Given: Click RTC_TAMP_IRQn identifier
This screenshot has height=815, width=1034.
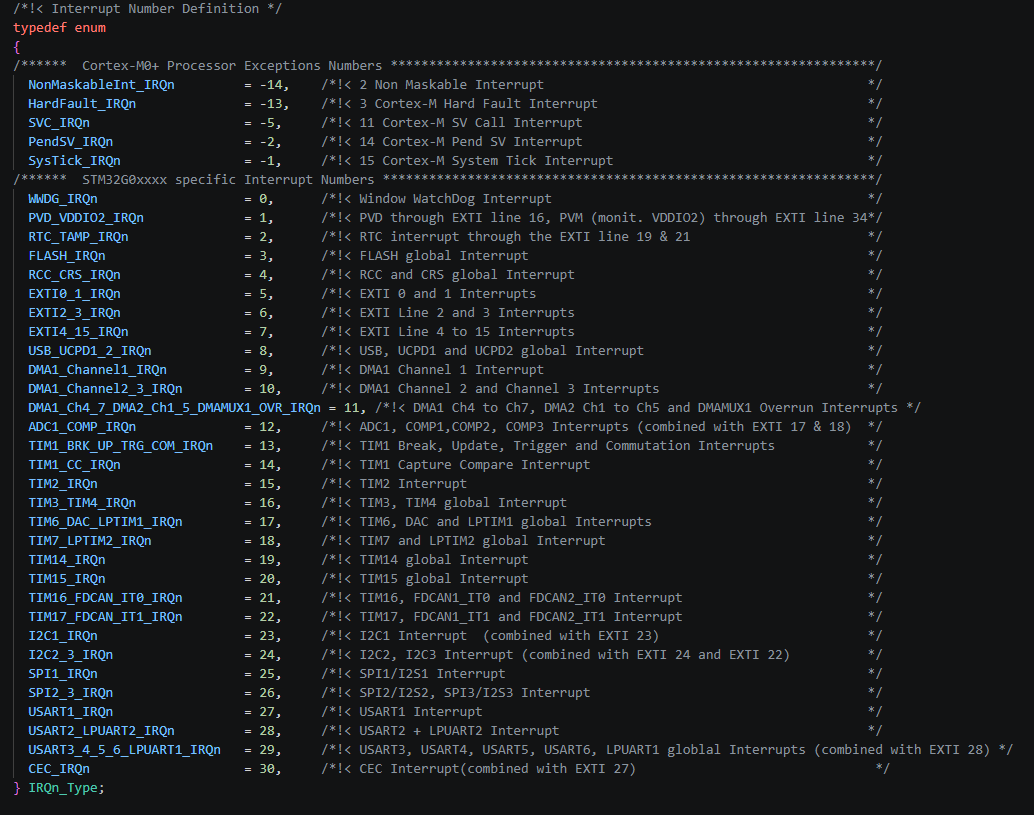Looking at the screenshot, I should click(78, 237).
